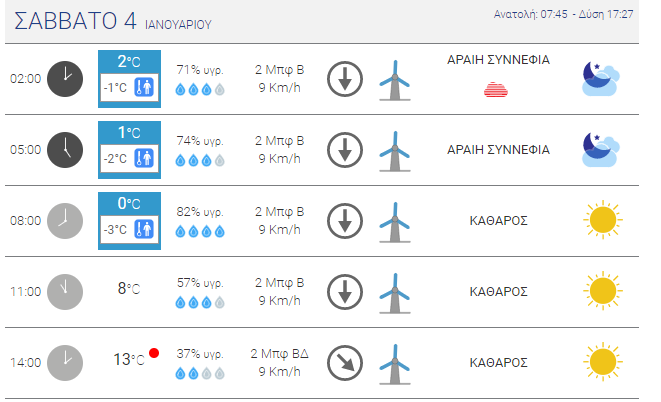
Task: Click the red Sahara dust cloud icon
Action: [x=496, y=90]
